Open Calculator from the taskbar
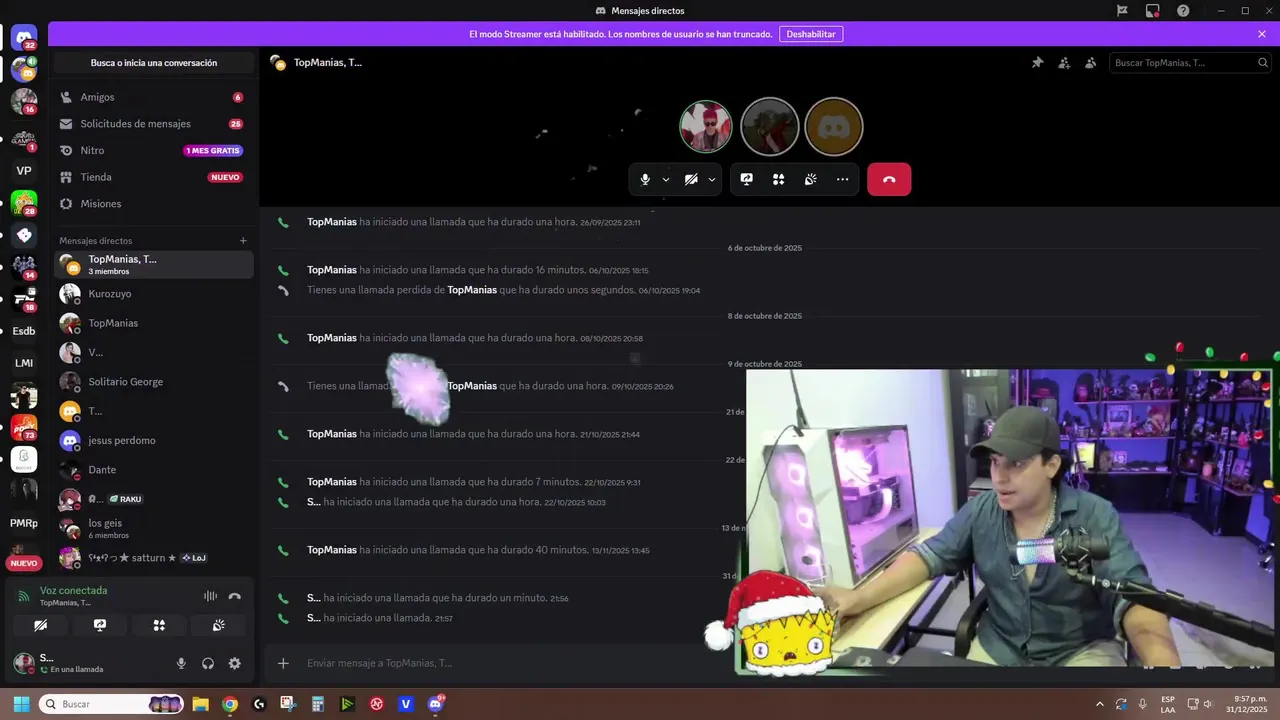Image resolution: width=1280 pixels, height=720 pixels. point(318,704)
